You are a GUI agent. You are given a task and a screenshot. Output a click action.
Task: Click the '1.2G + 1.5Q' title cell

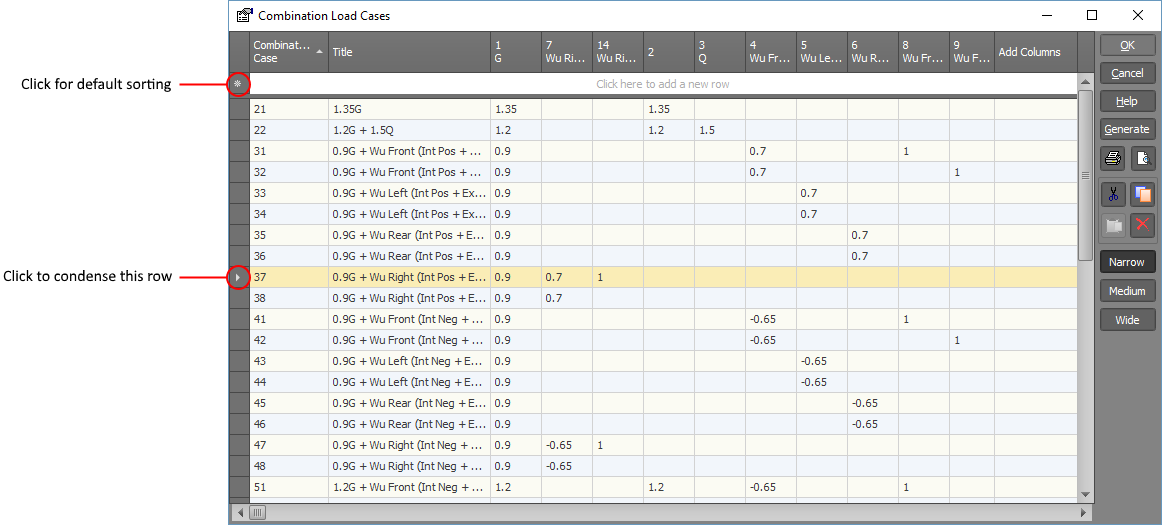[409, 131]
